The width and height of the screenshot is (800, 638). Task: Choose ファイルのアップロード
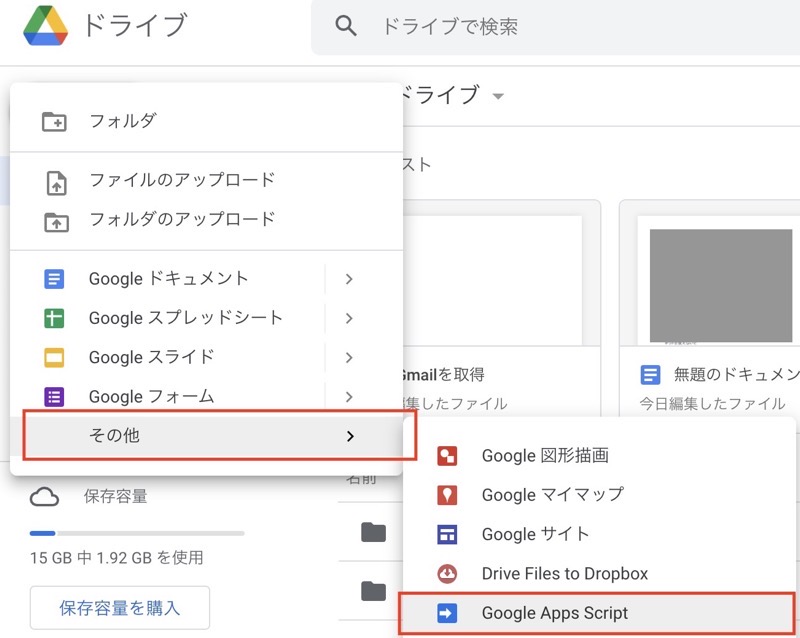pyautogui.click(x=206, y=181)
